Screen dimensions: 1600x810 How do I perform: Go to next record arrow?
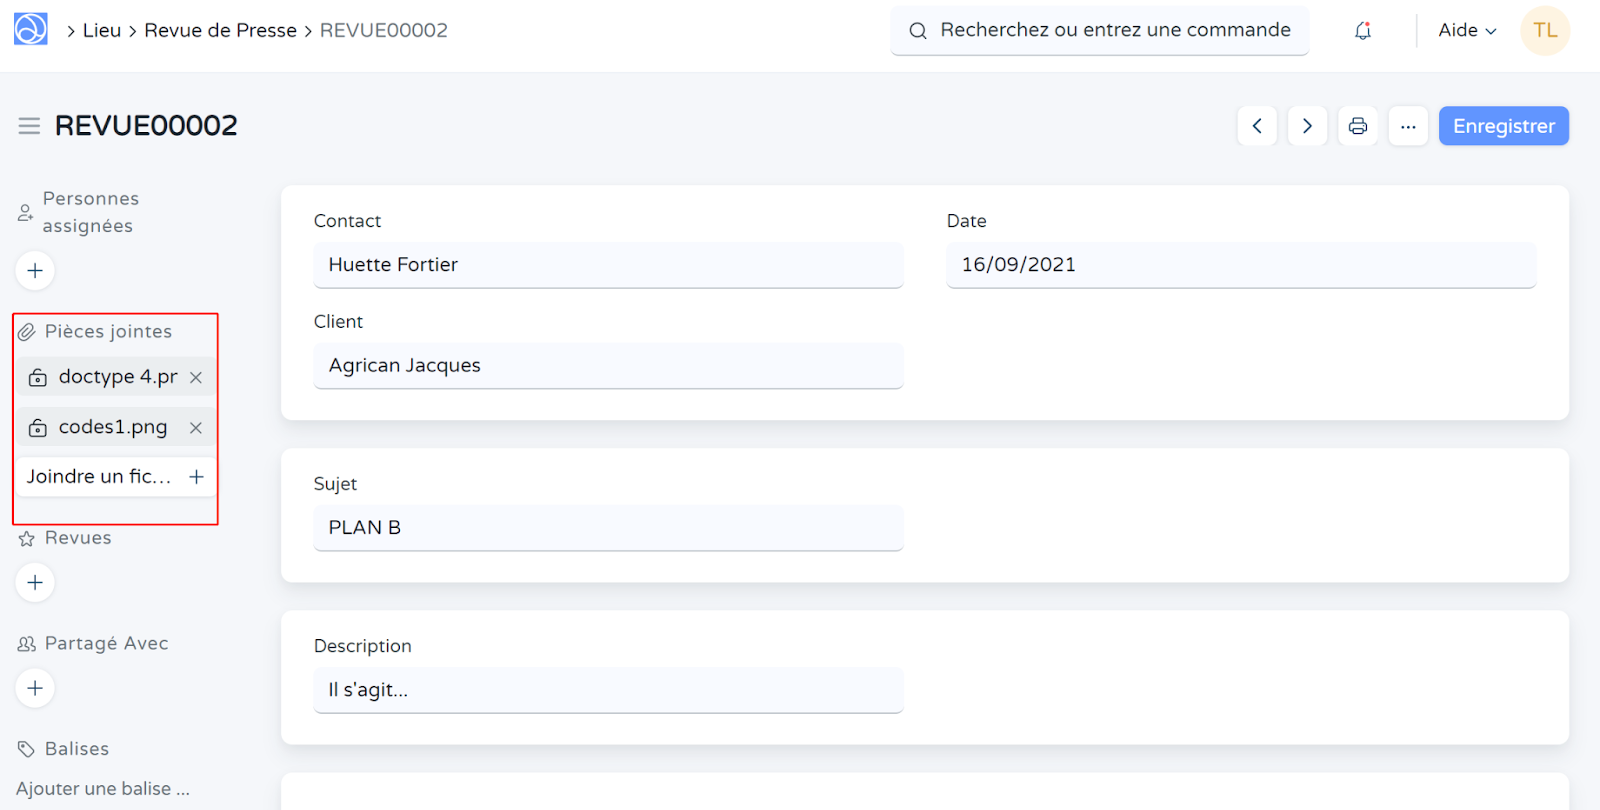[1307, 126]
